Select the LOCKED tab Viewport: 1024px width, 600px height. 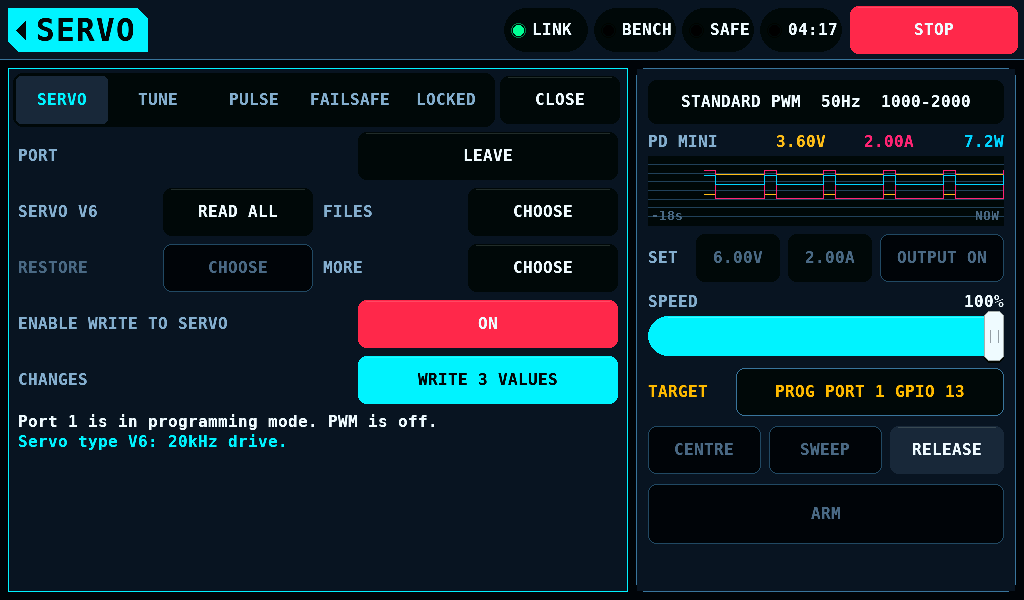coord(446,100)
